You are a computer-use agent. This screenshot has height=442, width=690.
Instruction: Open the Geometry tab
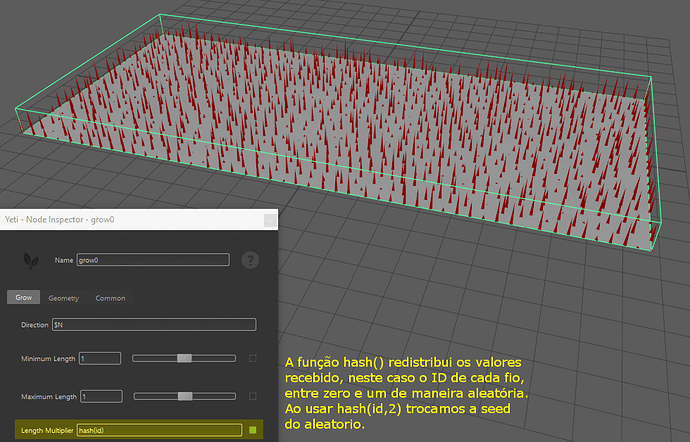click(x=63, y=297)
